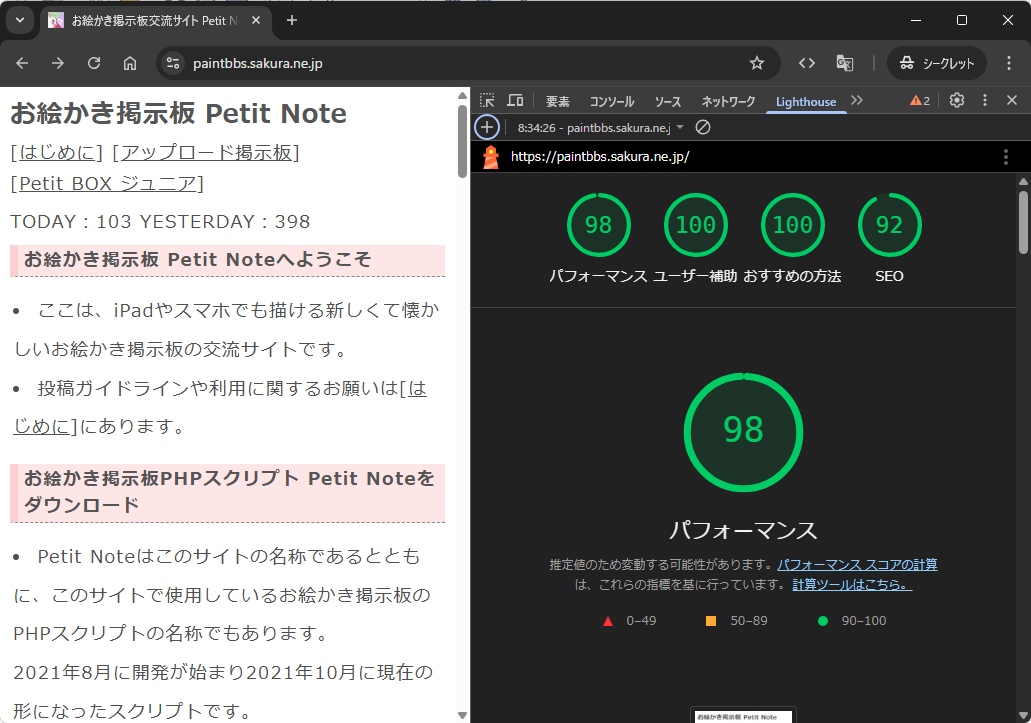Image resolution: width=1031 pixels, height=723 pixels.
Task: Close the DevTools panel
Action: (x=1012, y=100)
